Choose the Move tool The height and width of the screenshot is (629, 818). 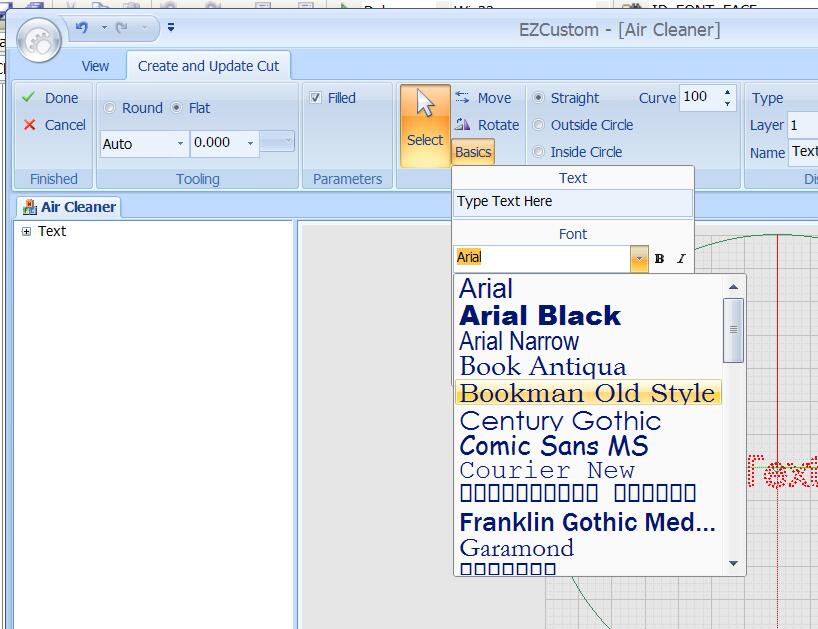click(483, 98)
